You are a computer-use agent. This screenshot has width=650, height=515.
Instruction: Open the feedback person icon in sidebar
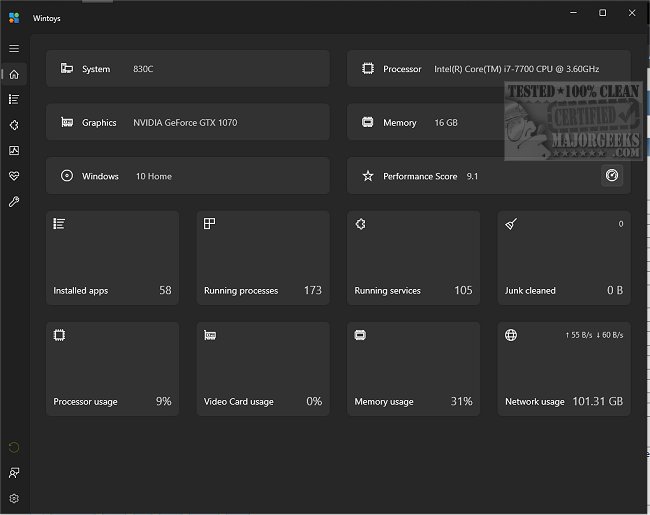click(x=14, y=473)
